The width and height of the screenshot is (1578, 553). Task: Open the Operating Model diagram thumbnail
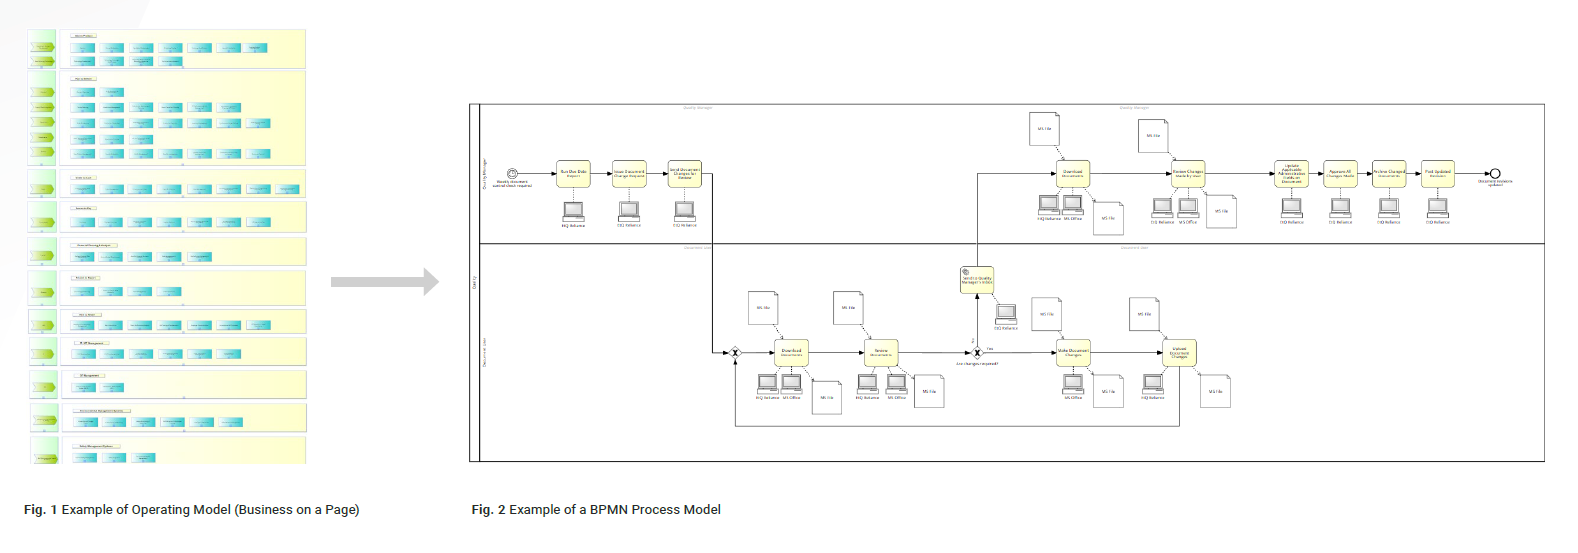167,246
